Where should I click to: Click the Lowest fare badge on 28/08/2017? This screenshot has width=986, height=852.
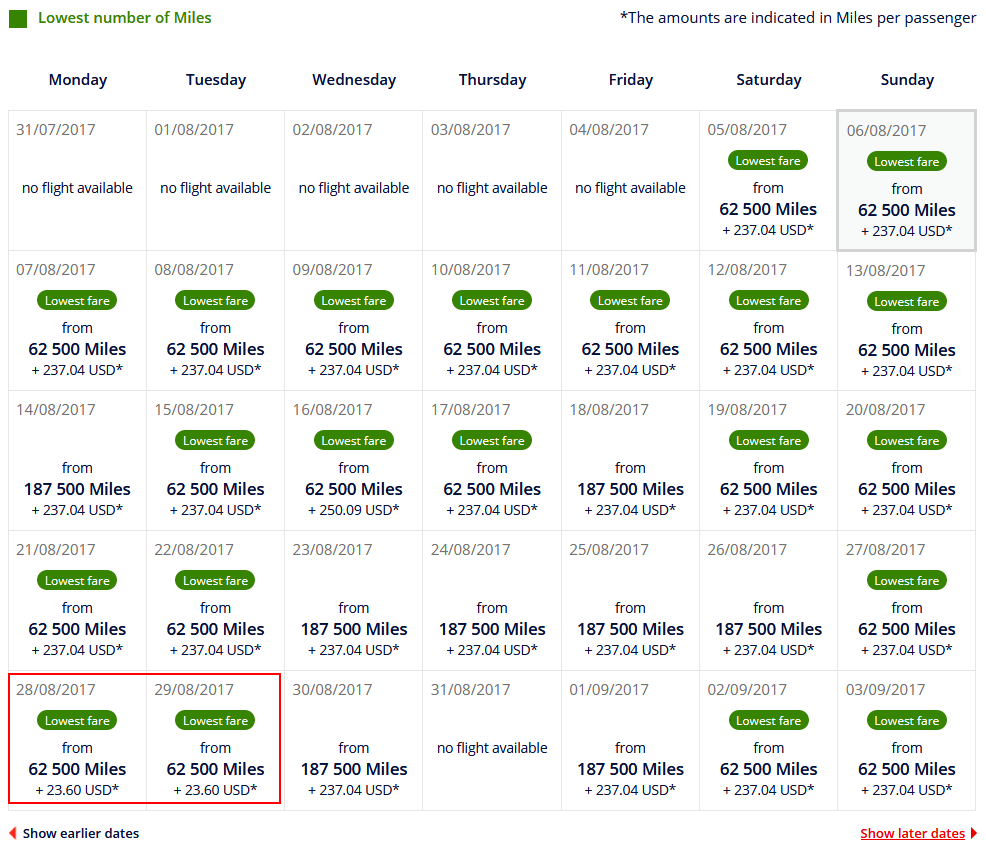point(77,721)
